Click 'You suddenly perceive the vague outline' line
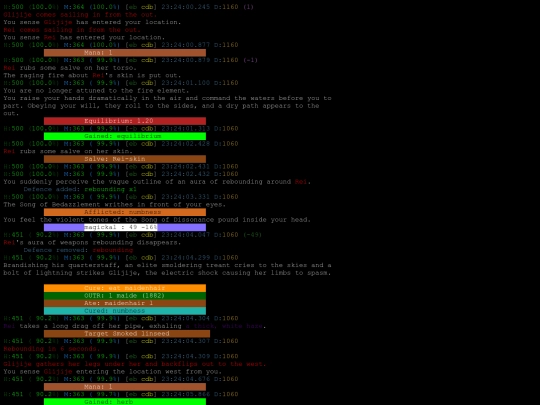Screen dimensions: 540x405 (x=157, y=181)
